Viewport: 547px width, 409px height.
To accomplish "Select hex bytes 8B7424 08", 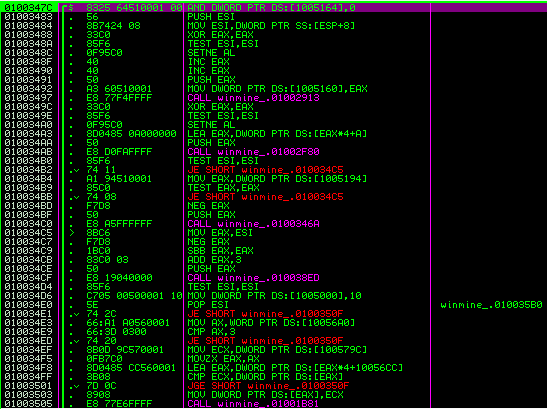I will click(113, 26).
